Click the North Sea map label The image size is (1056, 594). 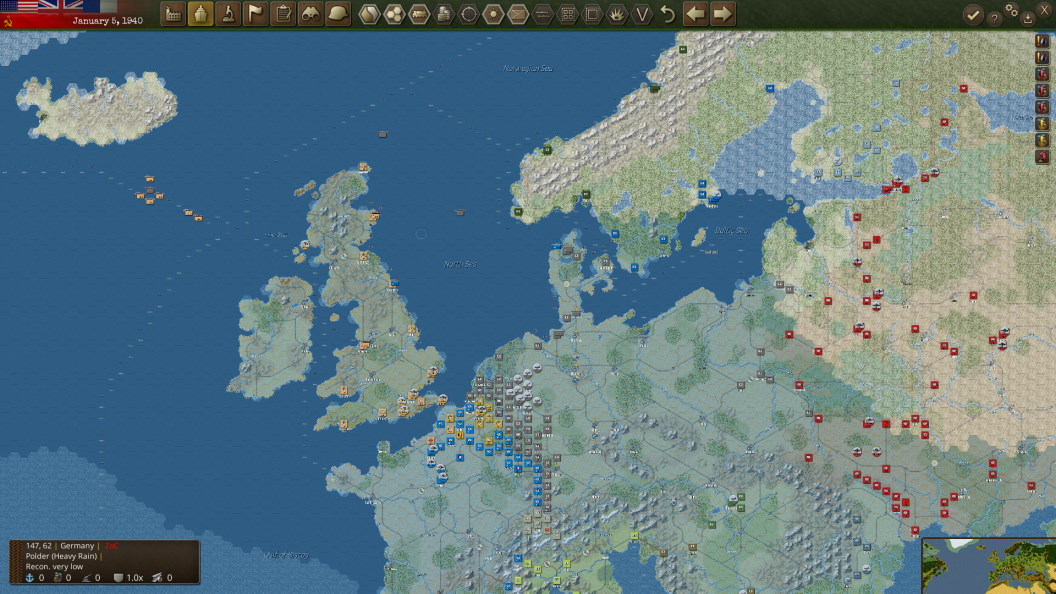click(460, 264)
